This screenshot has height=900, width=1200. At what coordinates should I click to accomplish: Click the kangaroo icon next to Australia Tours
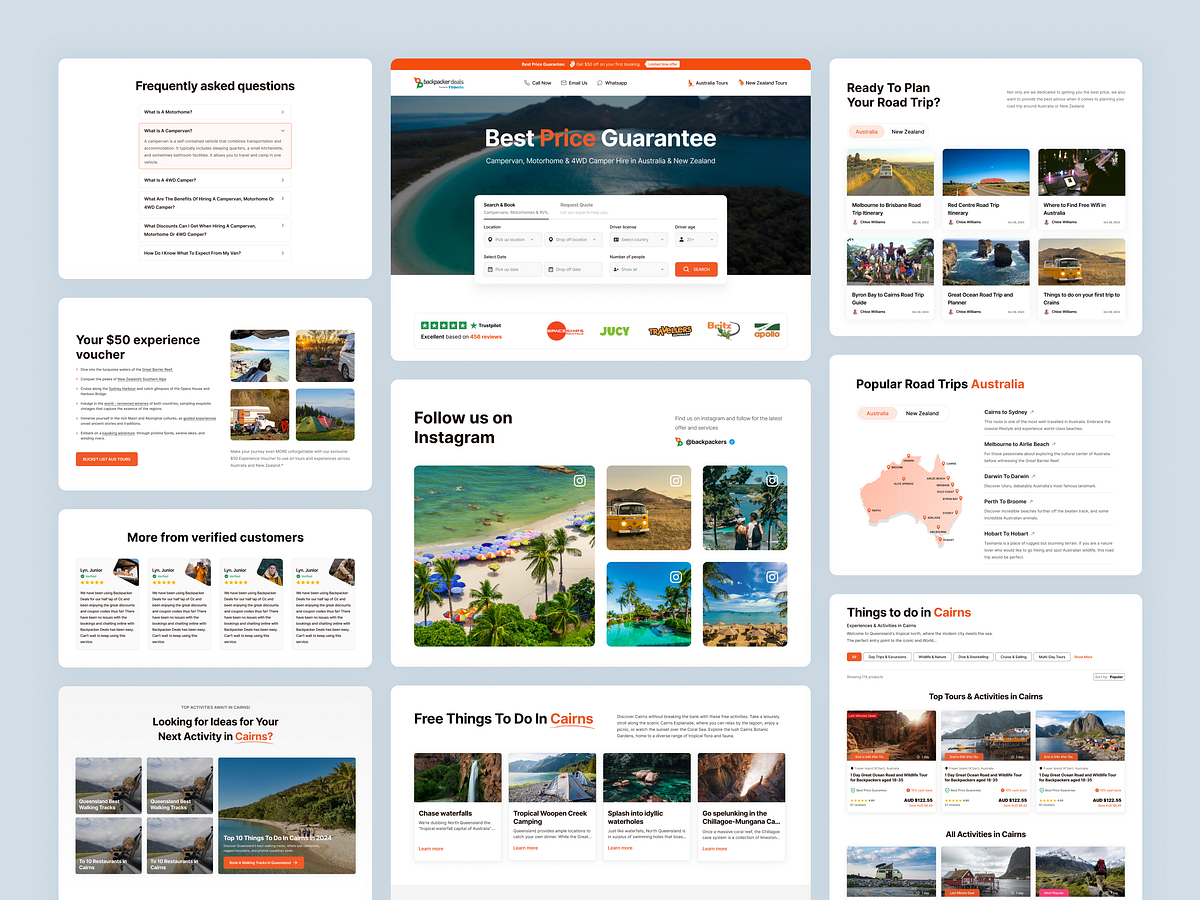(x=690, y=83)
